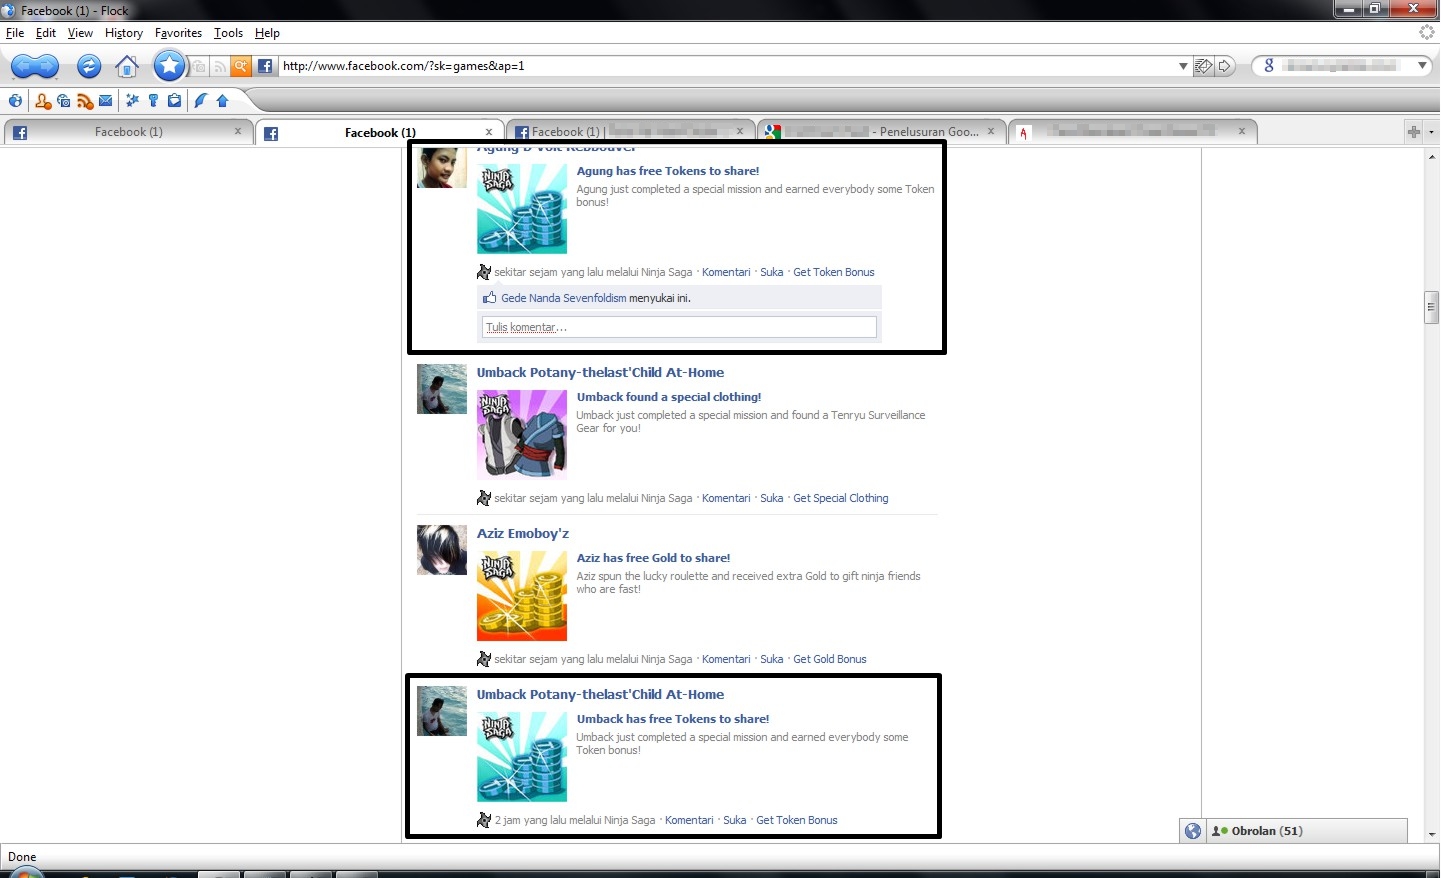Click the Go arrow button in address bar
Viewport: 1441px width, 878px height.
(x=1225, y=66)
